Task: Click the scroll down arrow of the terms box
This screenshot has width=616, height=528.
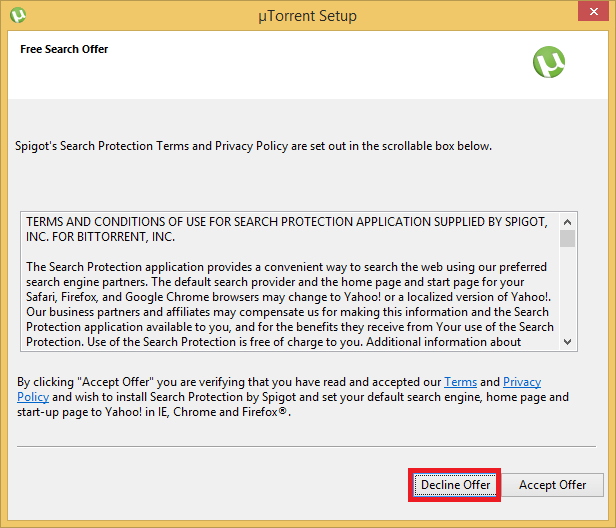Action: click(567, 342)
